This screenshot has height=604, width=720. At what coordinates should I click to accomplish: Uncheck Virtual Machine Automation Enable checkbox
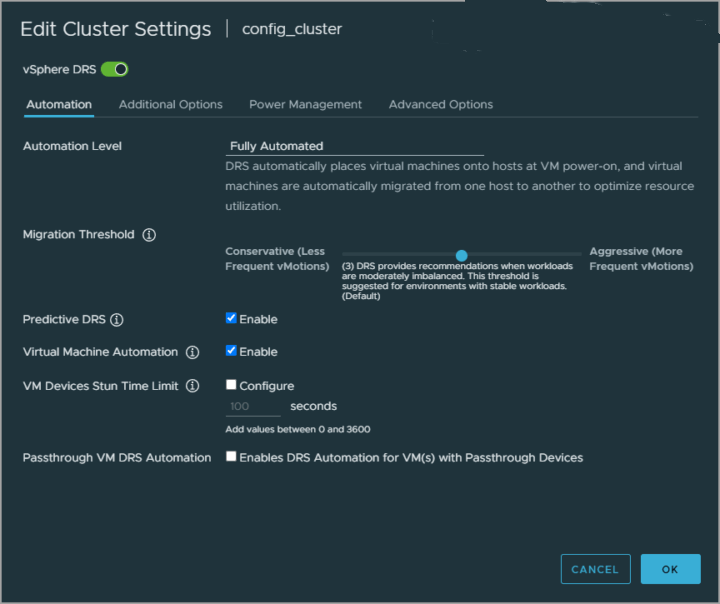coord(231,351)
